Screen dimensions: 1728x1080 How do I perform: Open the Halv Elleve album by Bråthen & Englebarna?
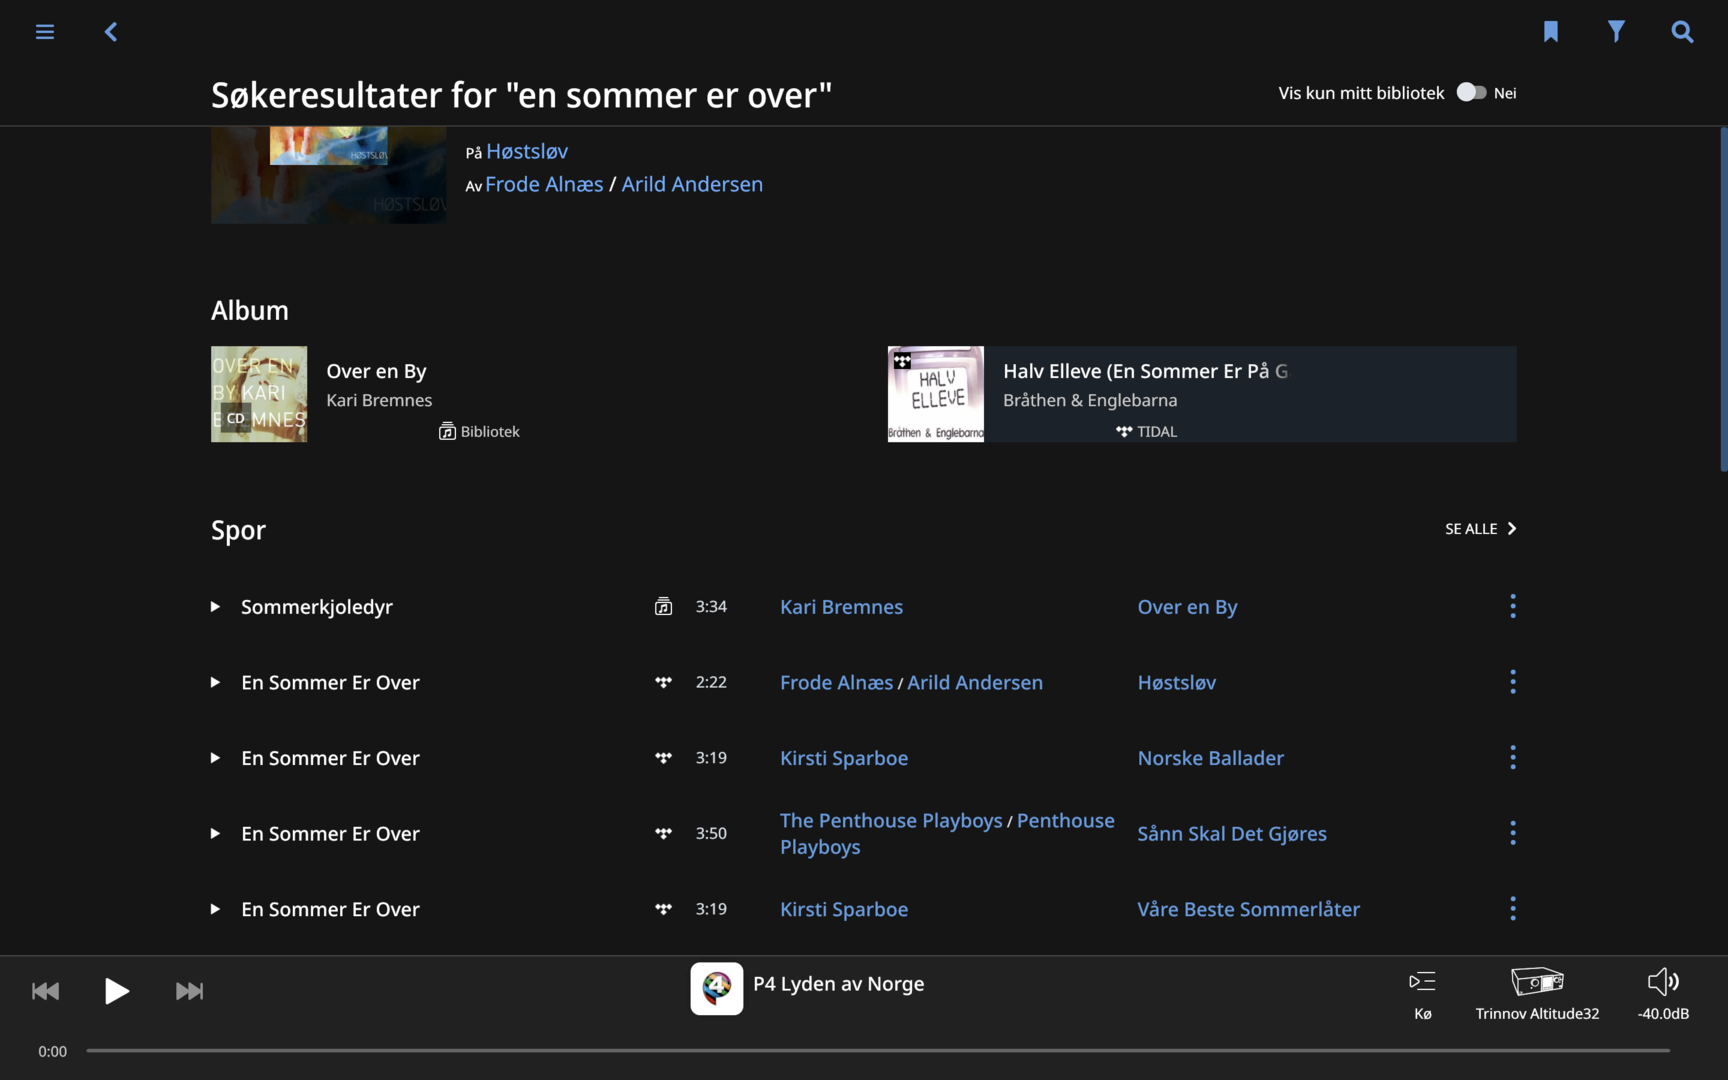pos(1202,394)
